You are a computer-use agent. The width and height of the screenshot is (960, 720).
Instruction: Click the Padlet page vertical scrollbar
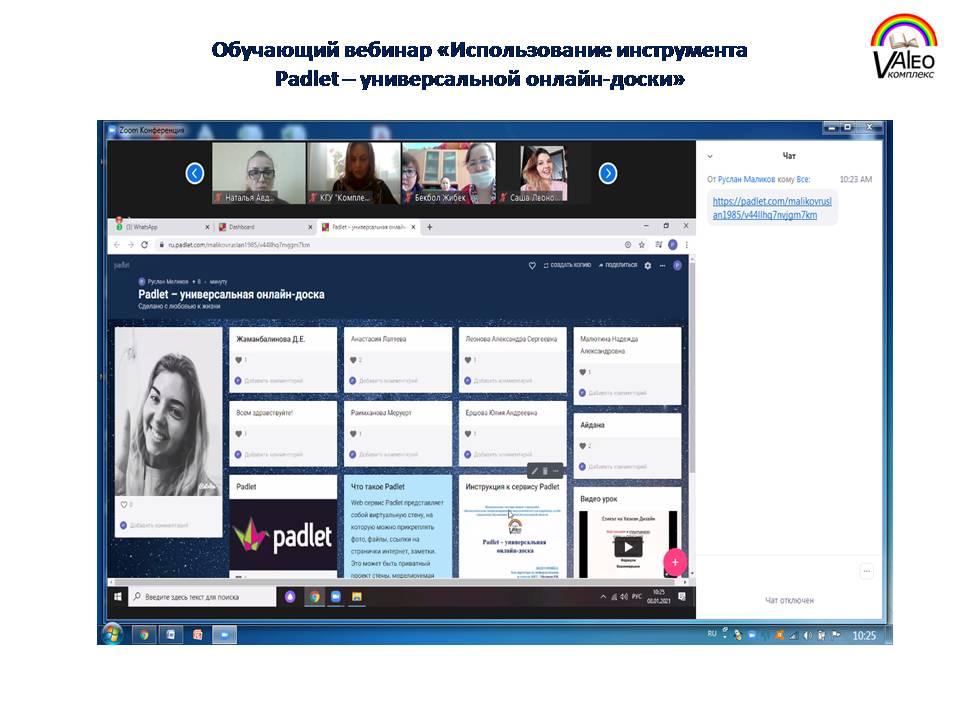point(692,367)
